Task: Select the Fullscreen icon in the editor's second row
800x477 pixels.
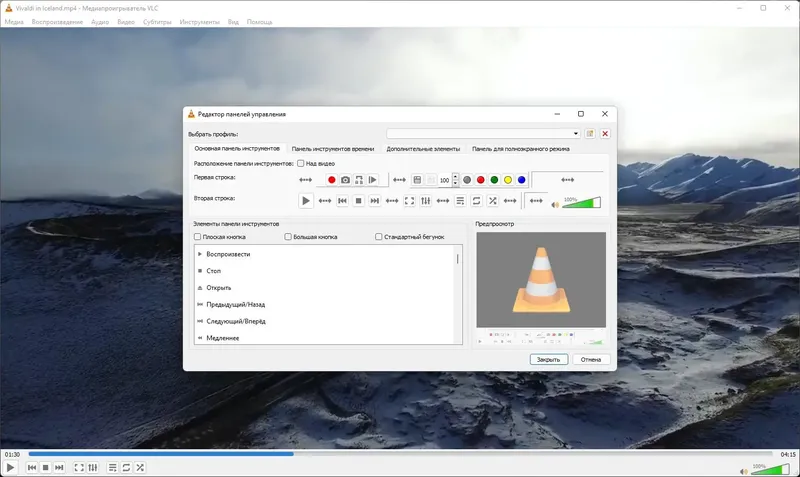Action: click(409, 200)
